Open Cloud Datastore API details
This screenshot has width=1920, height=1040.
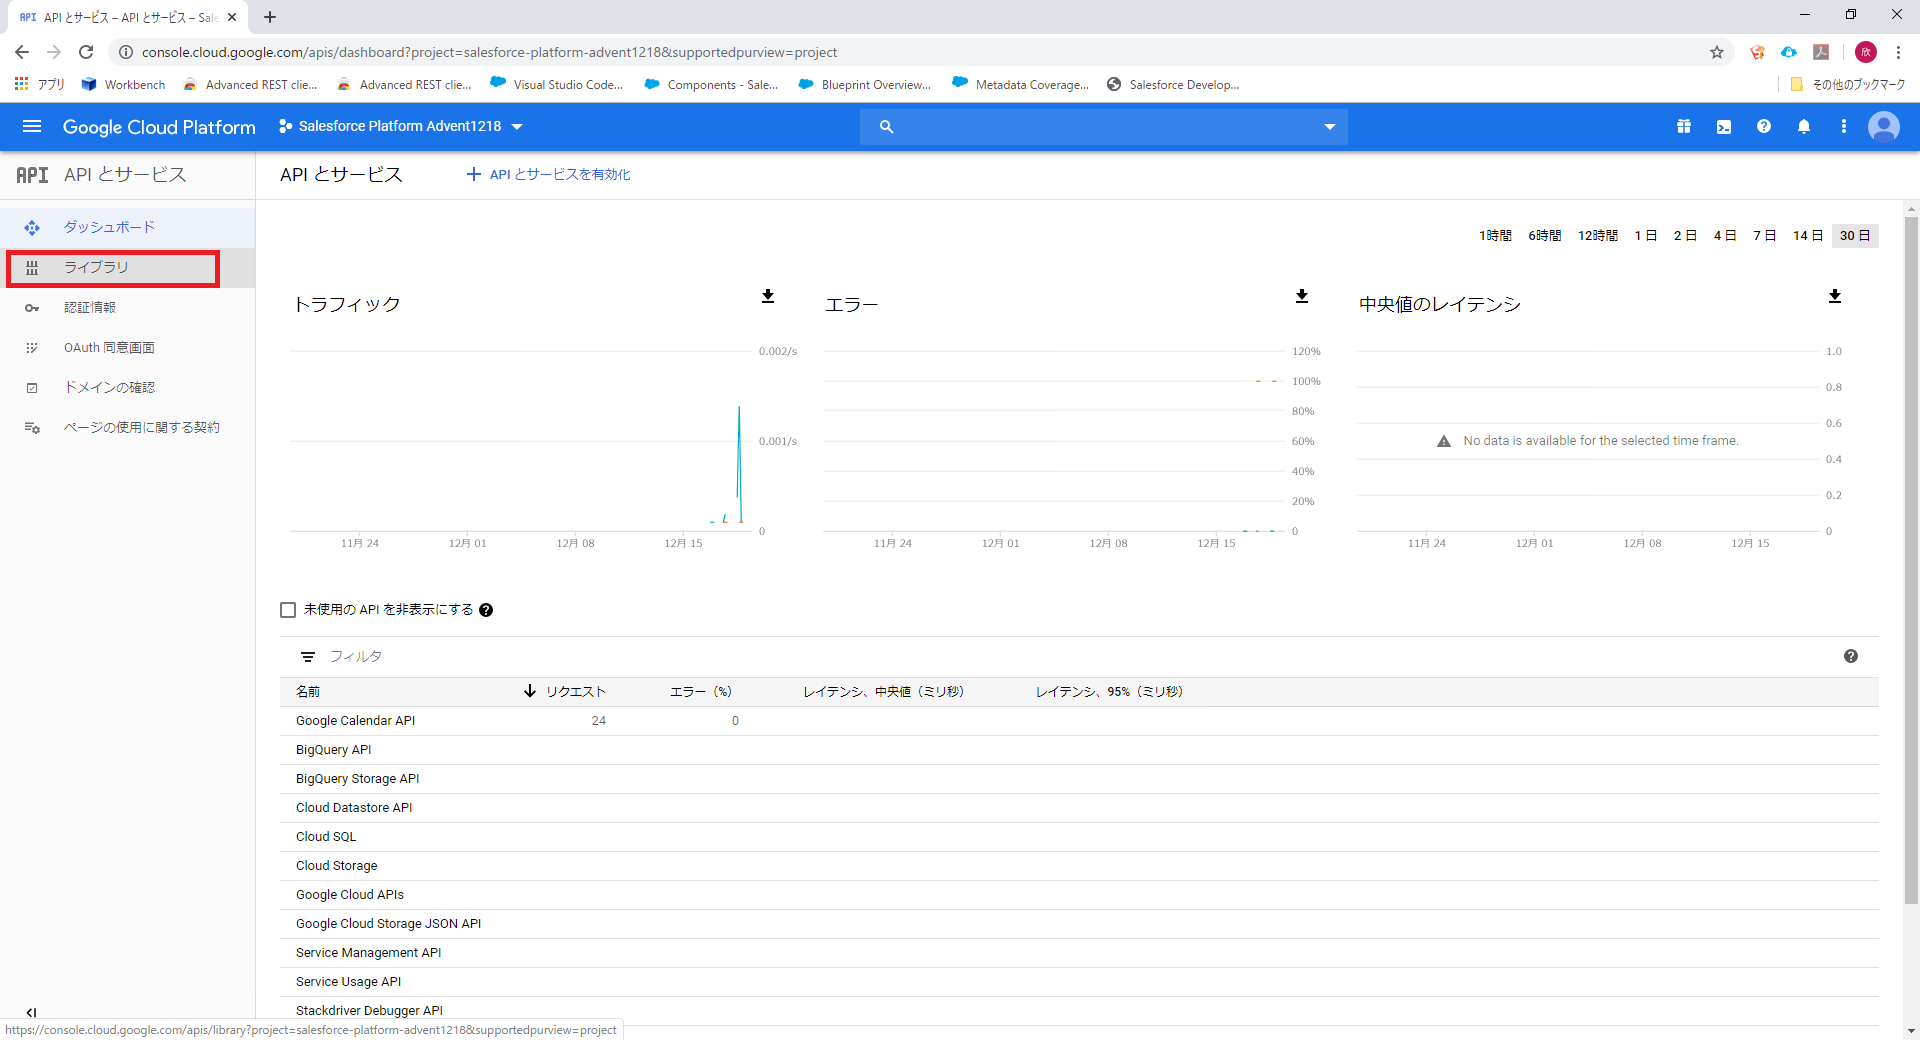coord(354,808)
